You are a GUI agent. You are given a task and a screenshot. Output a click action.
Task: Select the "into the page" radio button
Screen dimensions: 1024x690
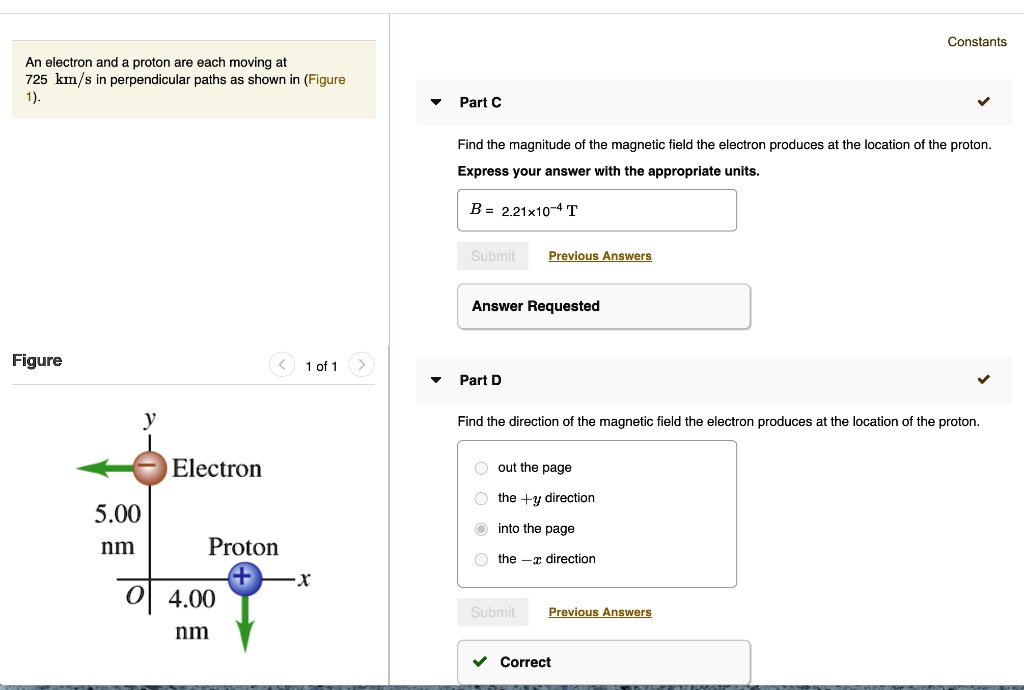tap(481, 529)
